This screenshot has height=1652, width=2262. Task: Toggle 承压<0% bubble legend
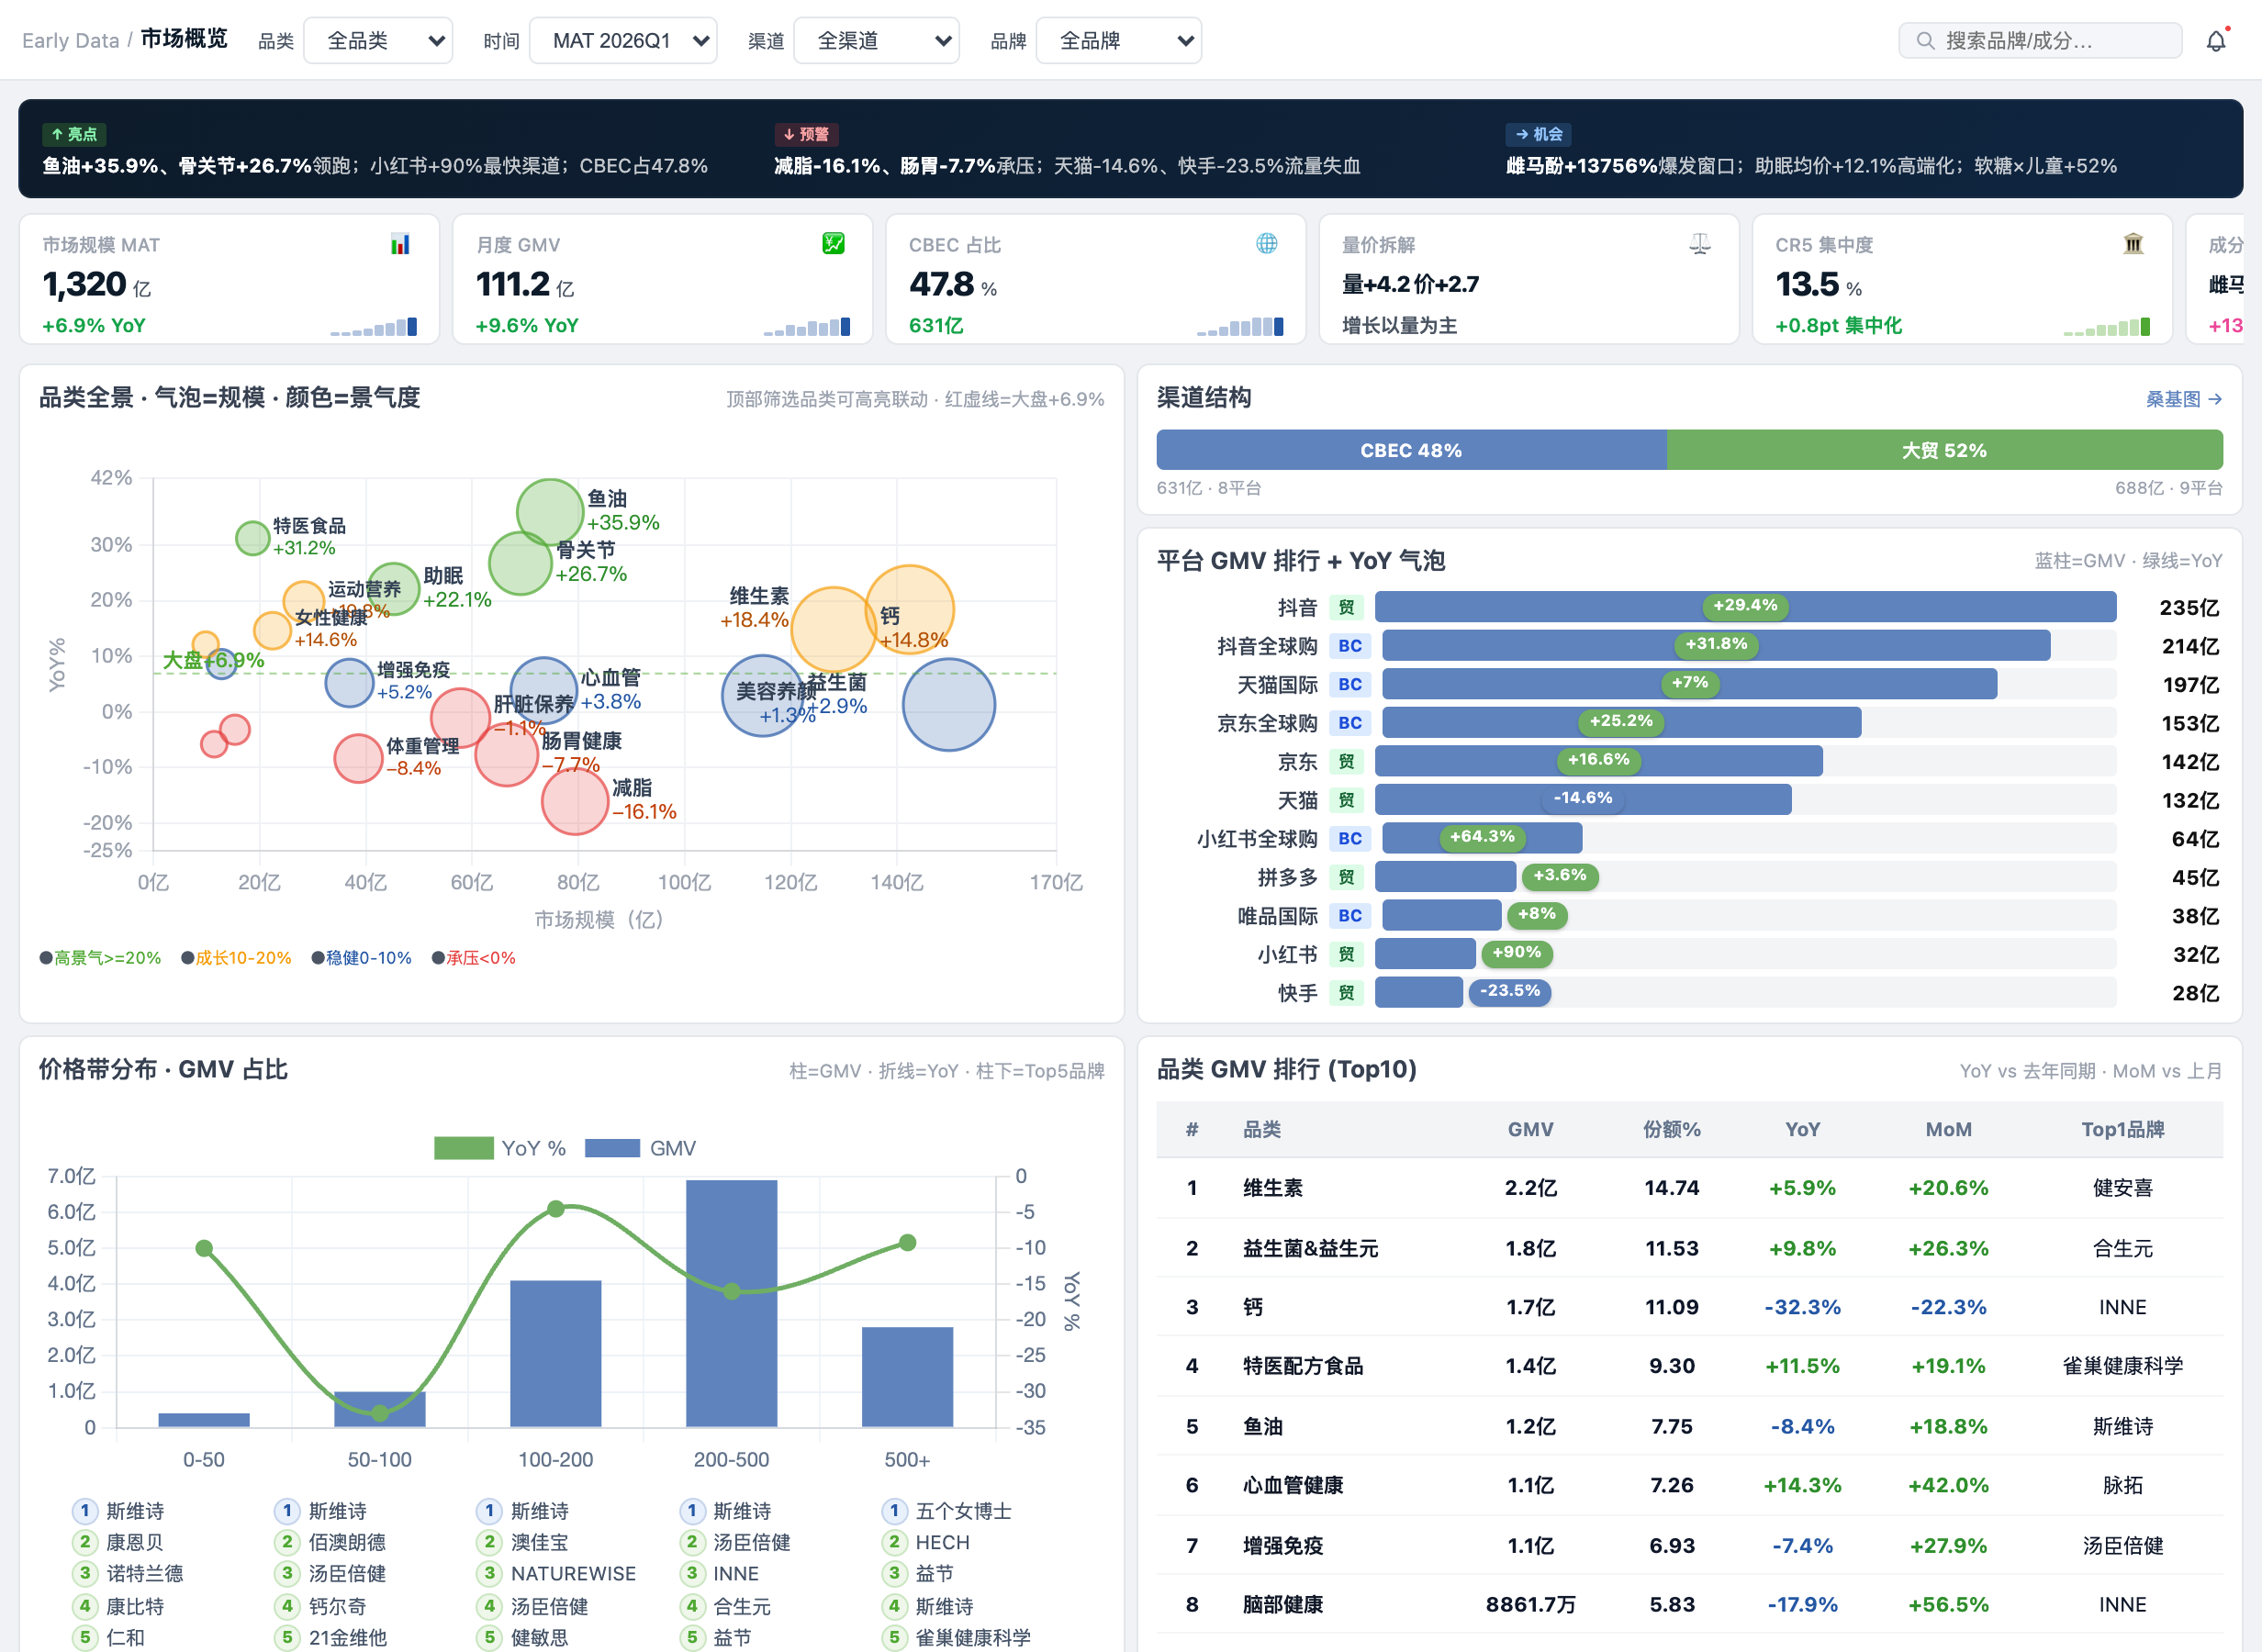click(x=473, y=957)
